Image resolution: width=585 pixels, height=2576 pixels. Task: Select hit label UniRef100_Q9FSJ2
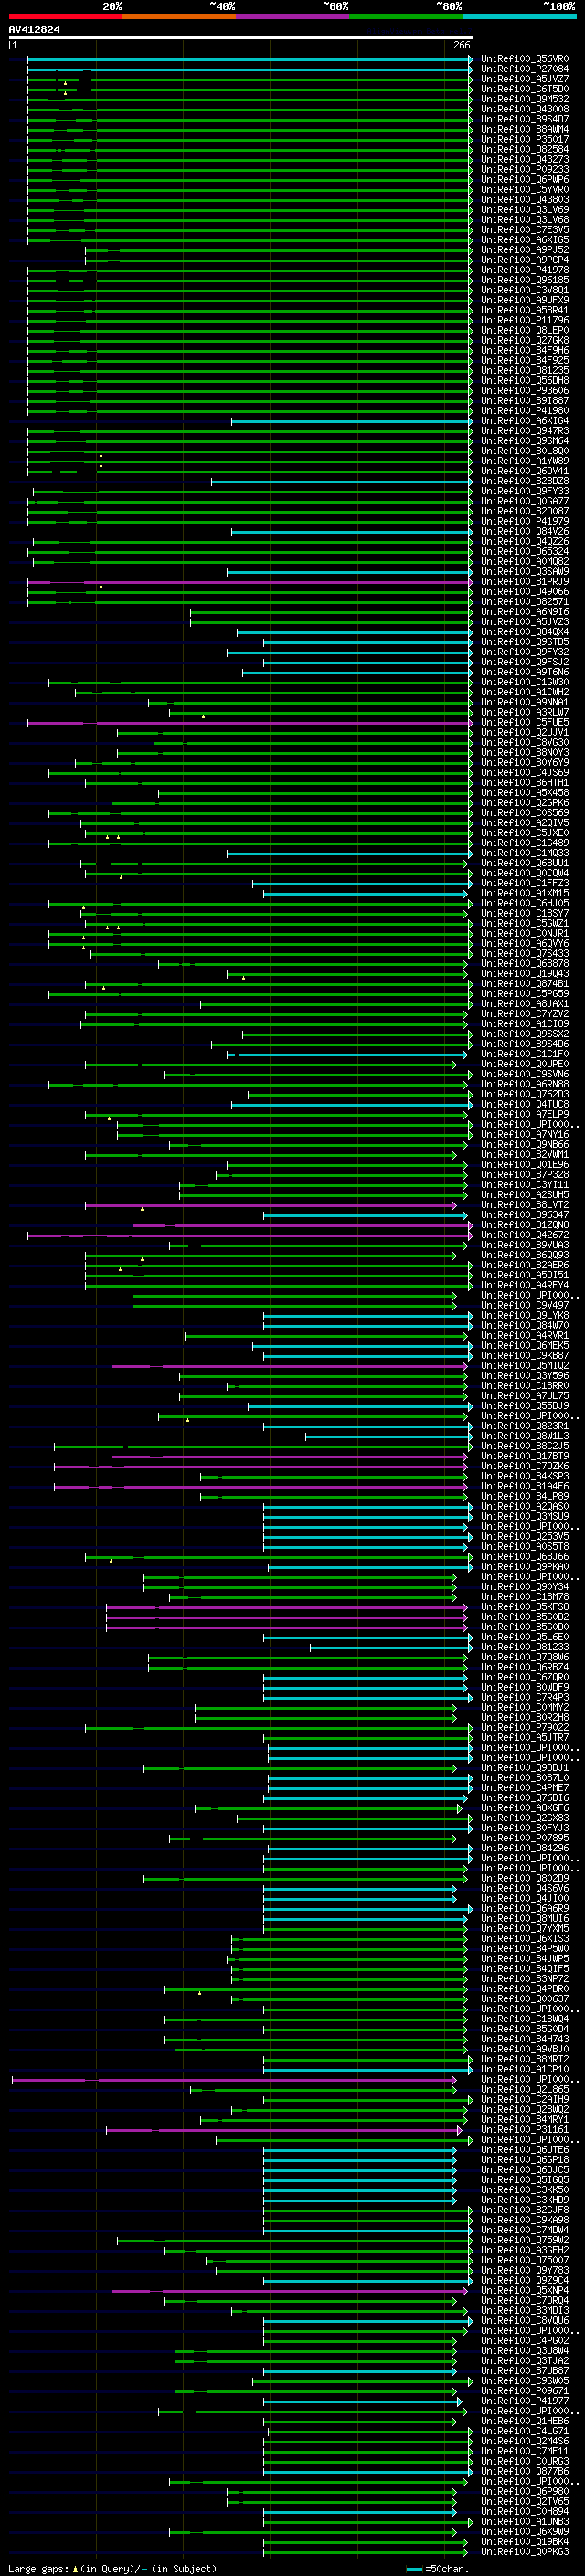point(525,661)
